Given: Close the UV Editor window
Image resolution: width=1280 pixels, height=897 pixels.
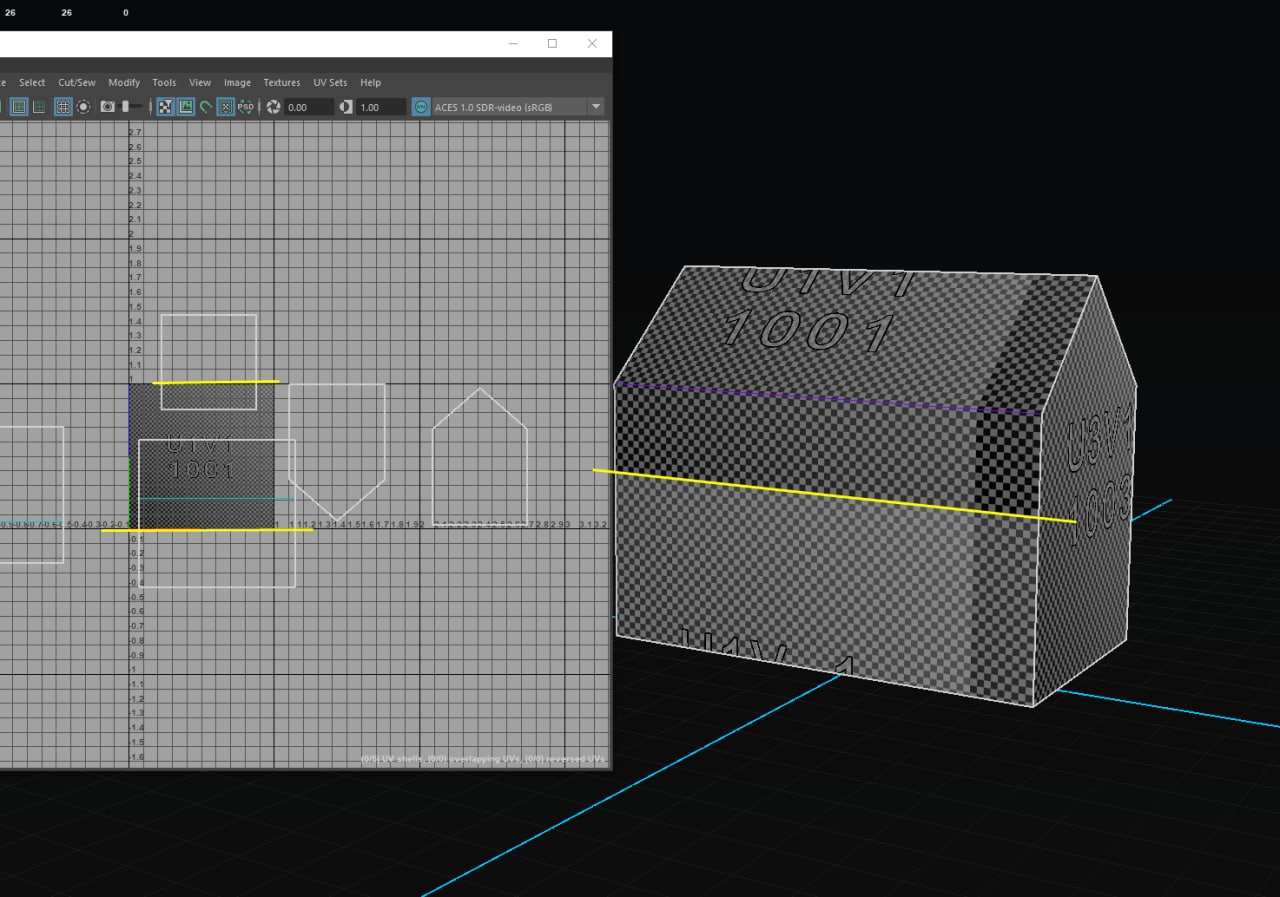Looking at the screenshot, I should (x=592, y=44).
